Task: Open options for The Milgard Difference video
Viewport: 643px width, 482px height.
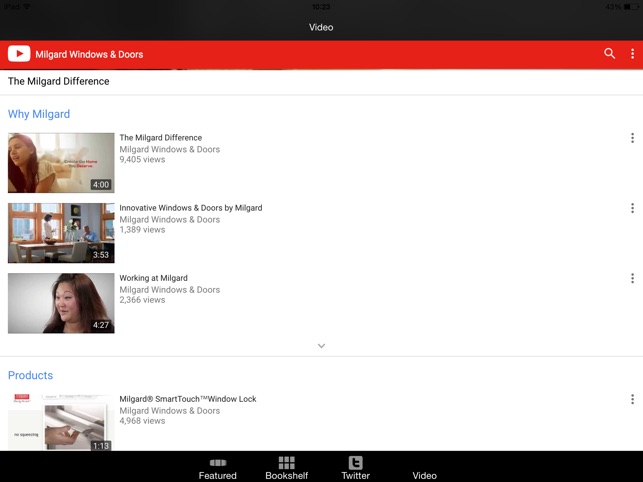Action: pyautogui.click(x=632, y=138)
